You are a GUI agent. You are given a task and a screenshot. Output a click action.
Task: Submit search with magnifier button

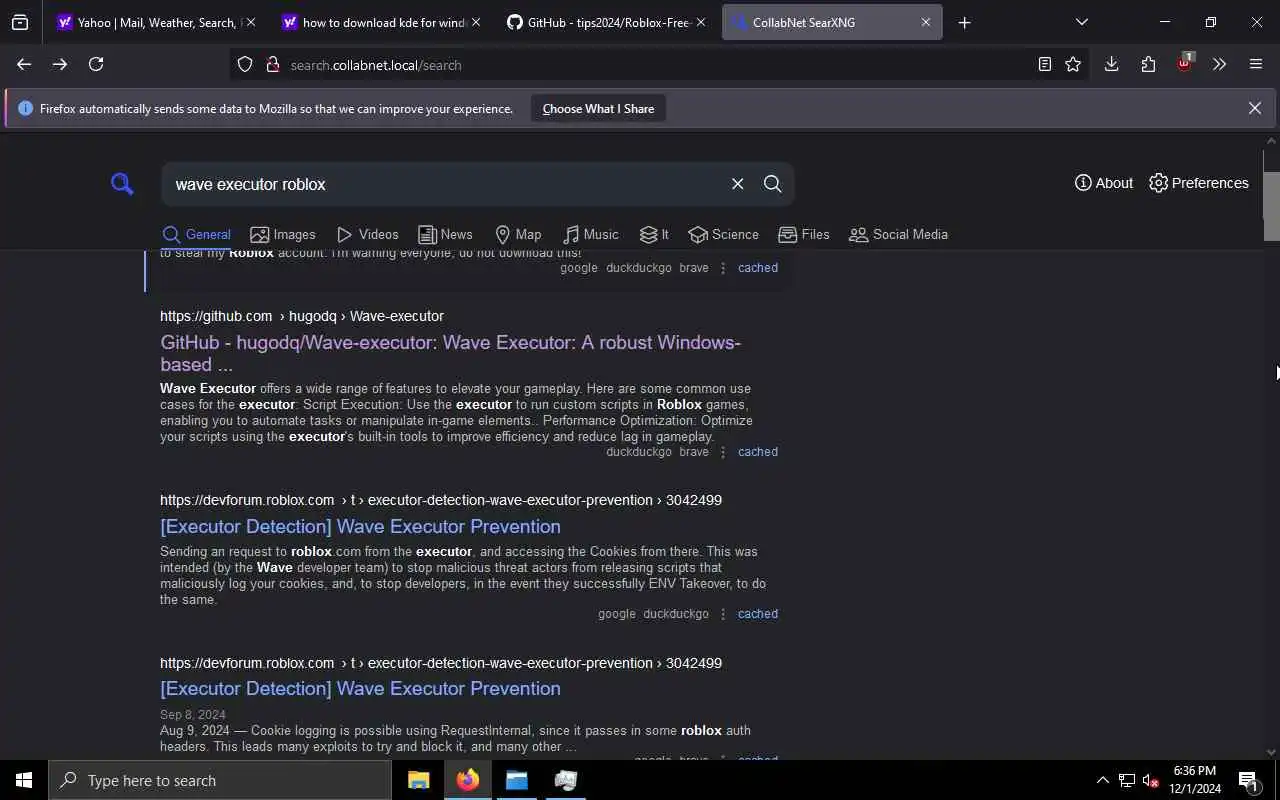coord(772,184)
